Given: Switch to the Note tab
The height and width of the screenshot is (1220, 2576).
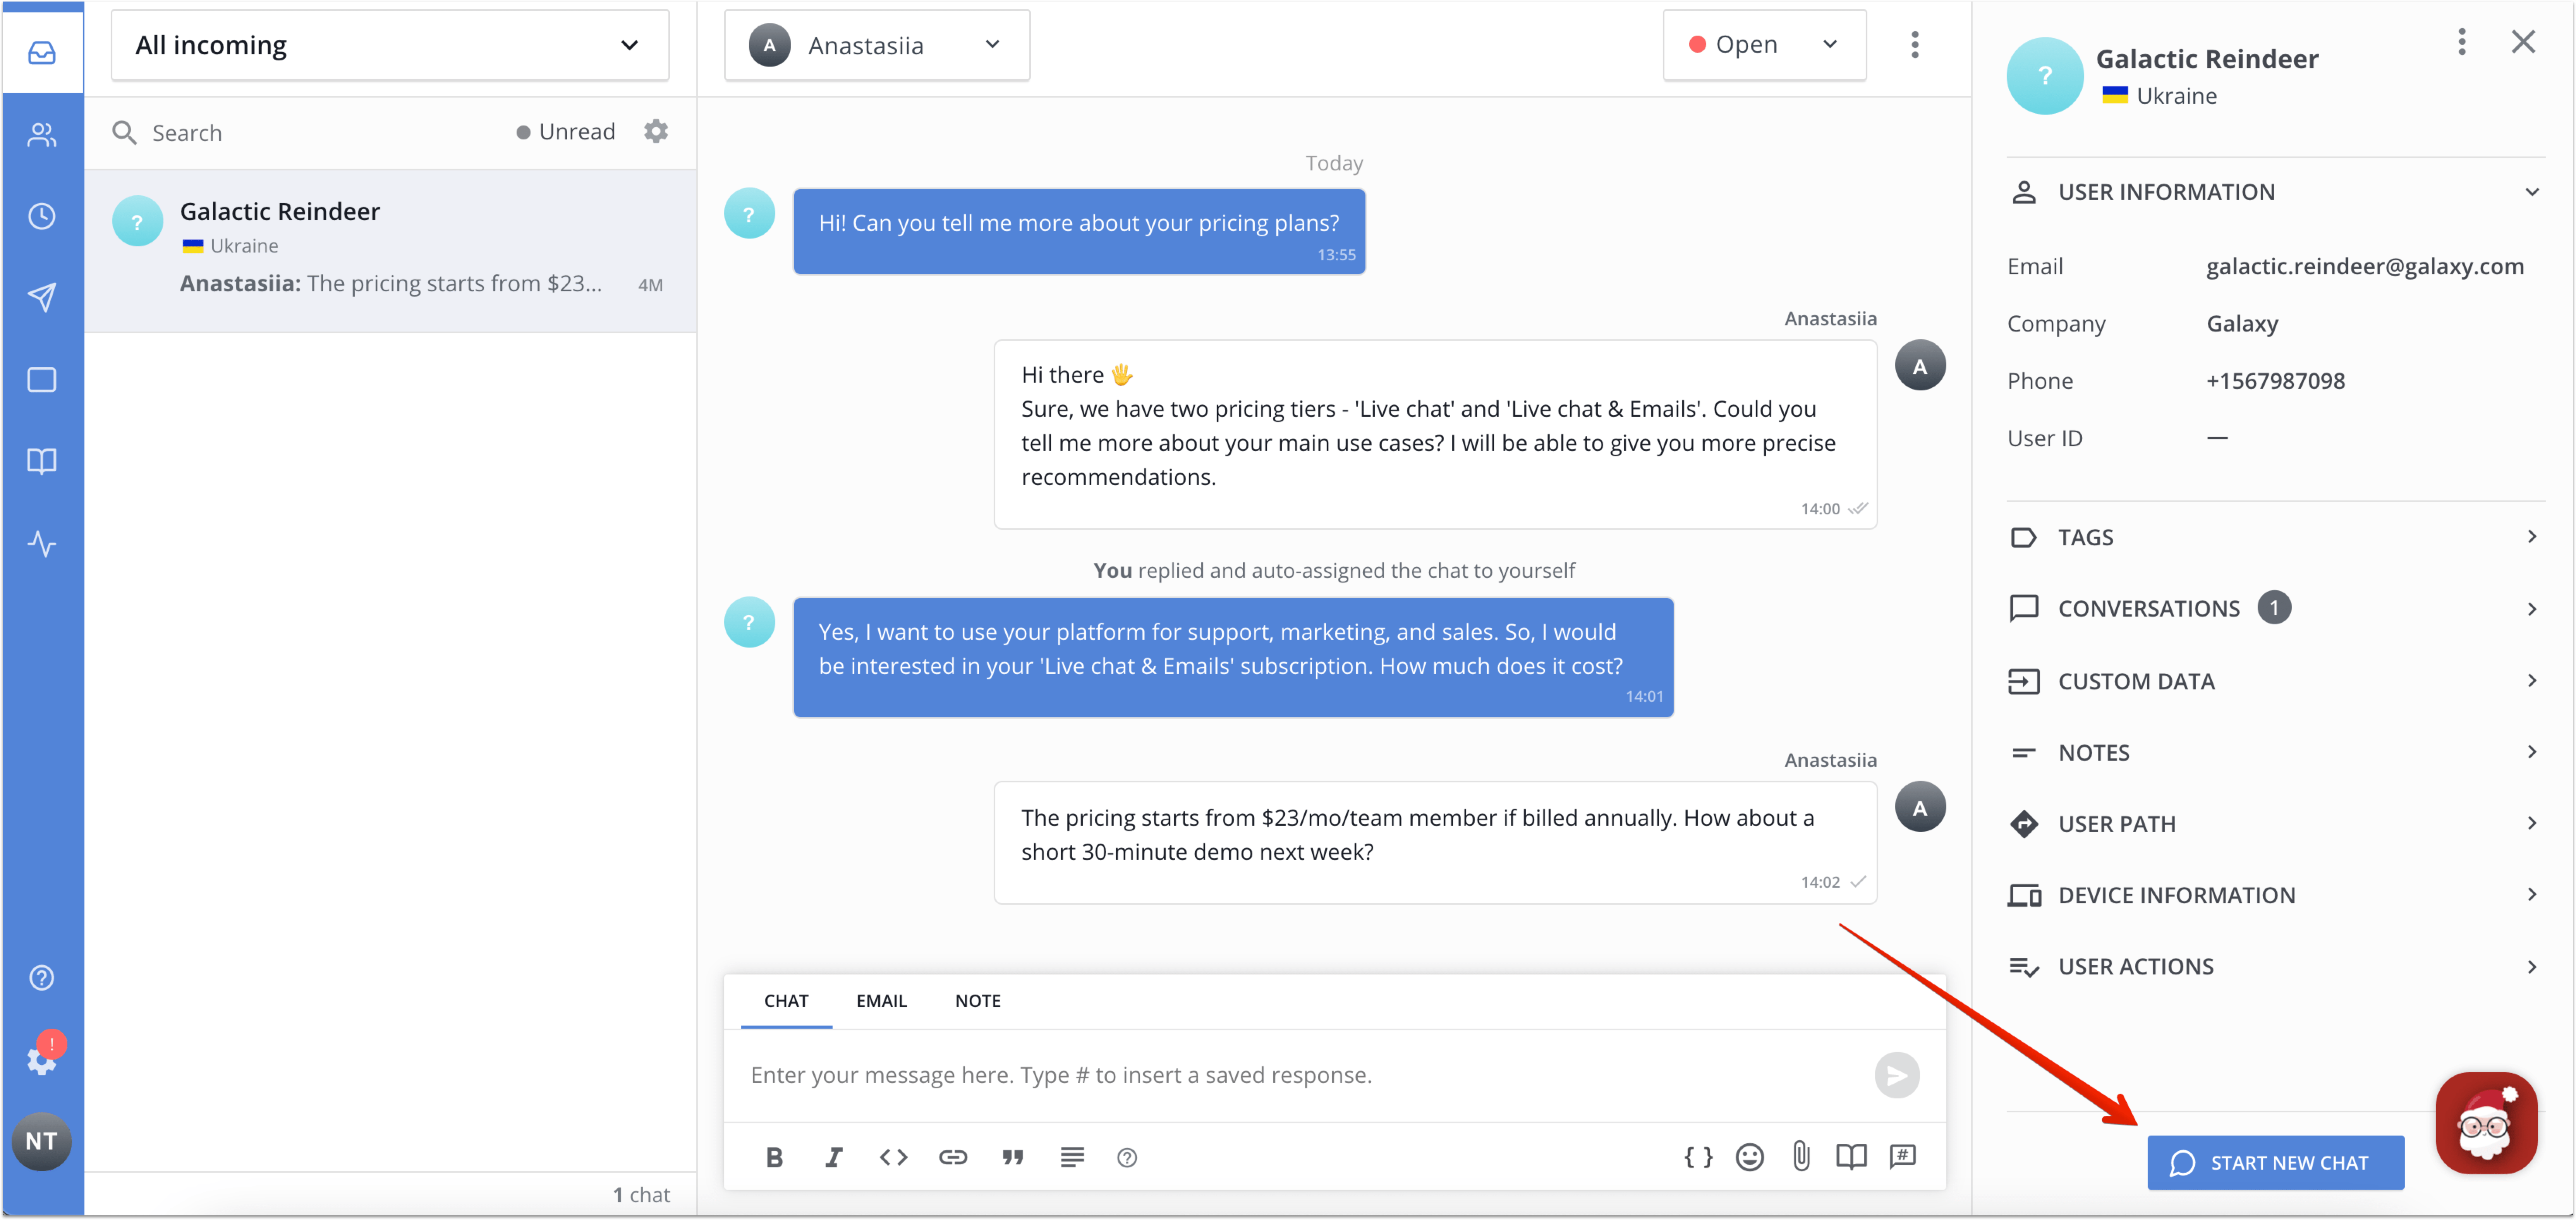Looking at the screenshot, I should pos(977,1001).
